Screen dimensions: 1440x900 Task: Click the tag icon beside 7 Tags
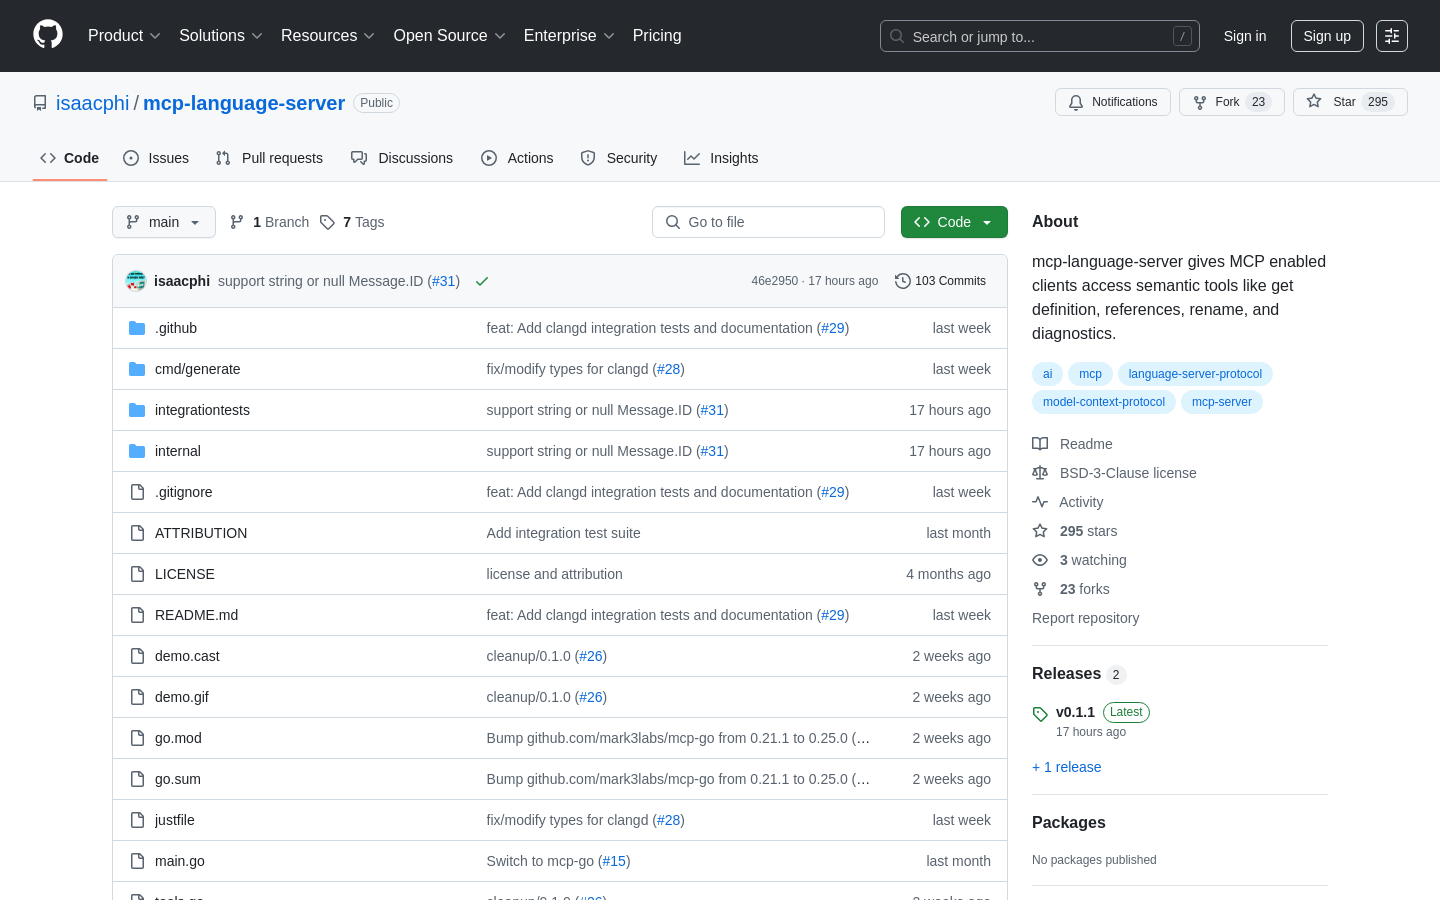click(327, 222)
